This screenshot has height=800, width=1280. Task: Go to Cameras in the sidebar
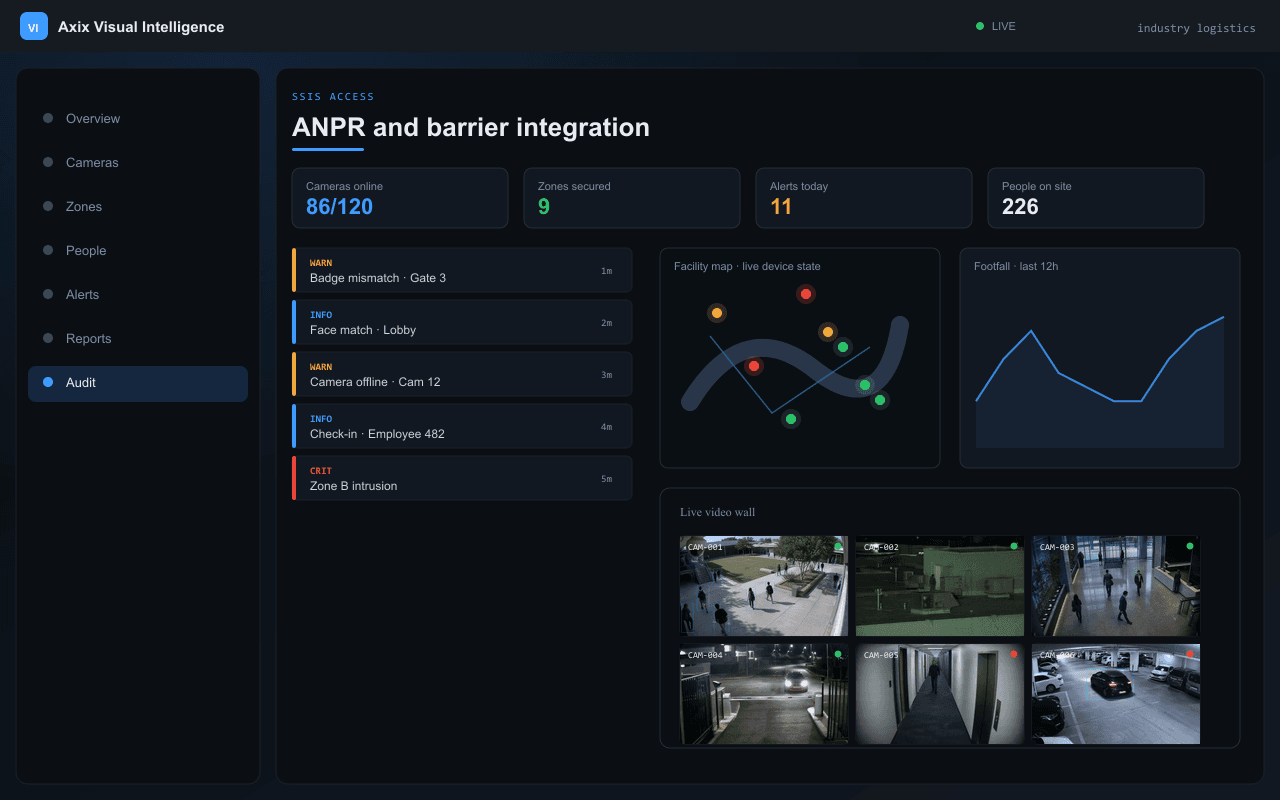tap(138, 162)
